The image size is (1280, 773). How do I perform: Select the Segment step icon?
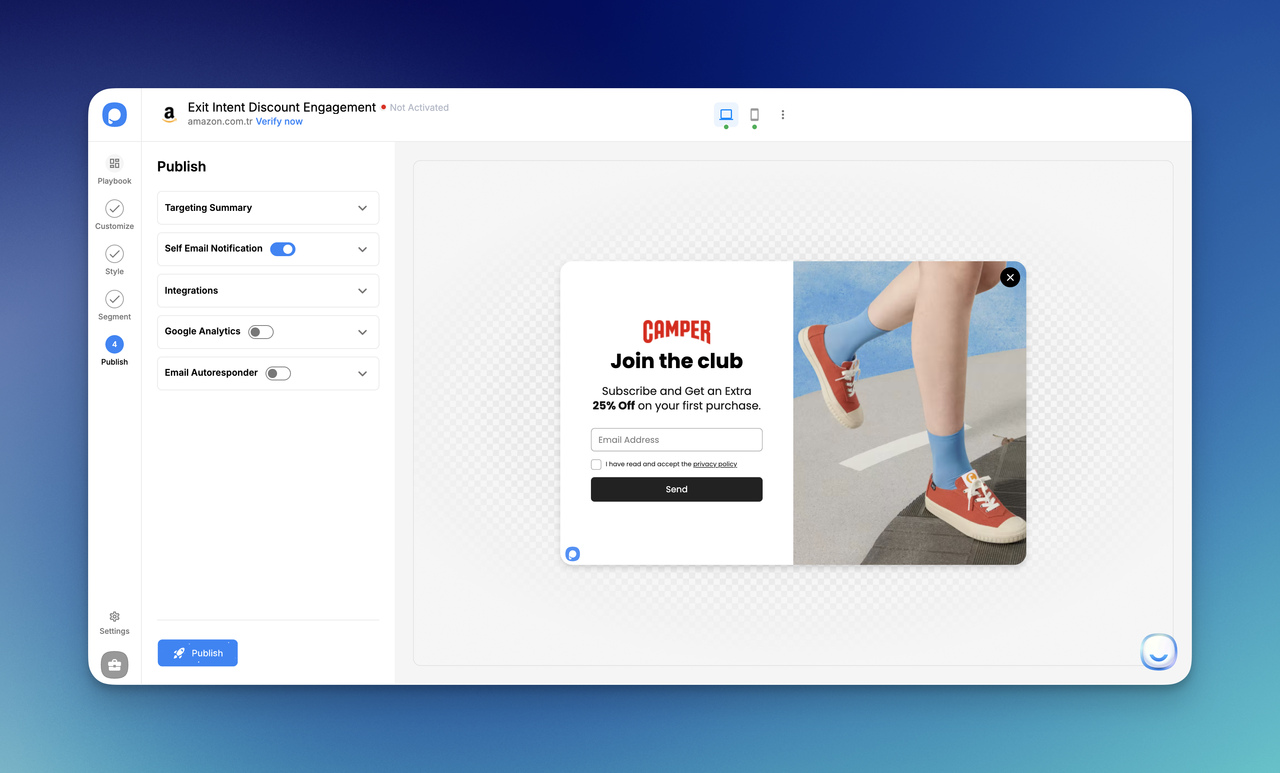114,302
